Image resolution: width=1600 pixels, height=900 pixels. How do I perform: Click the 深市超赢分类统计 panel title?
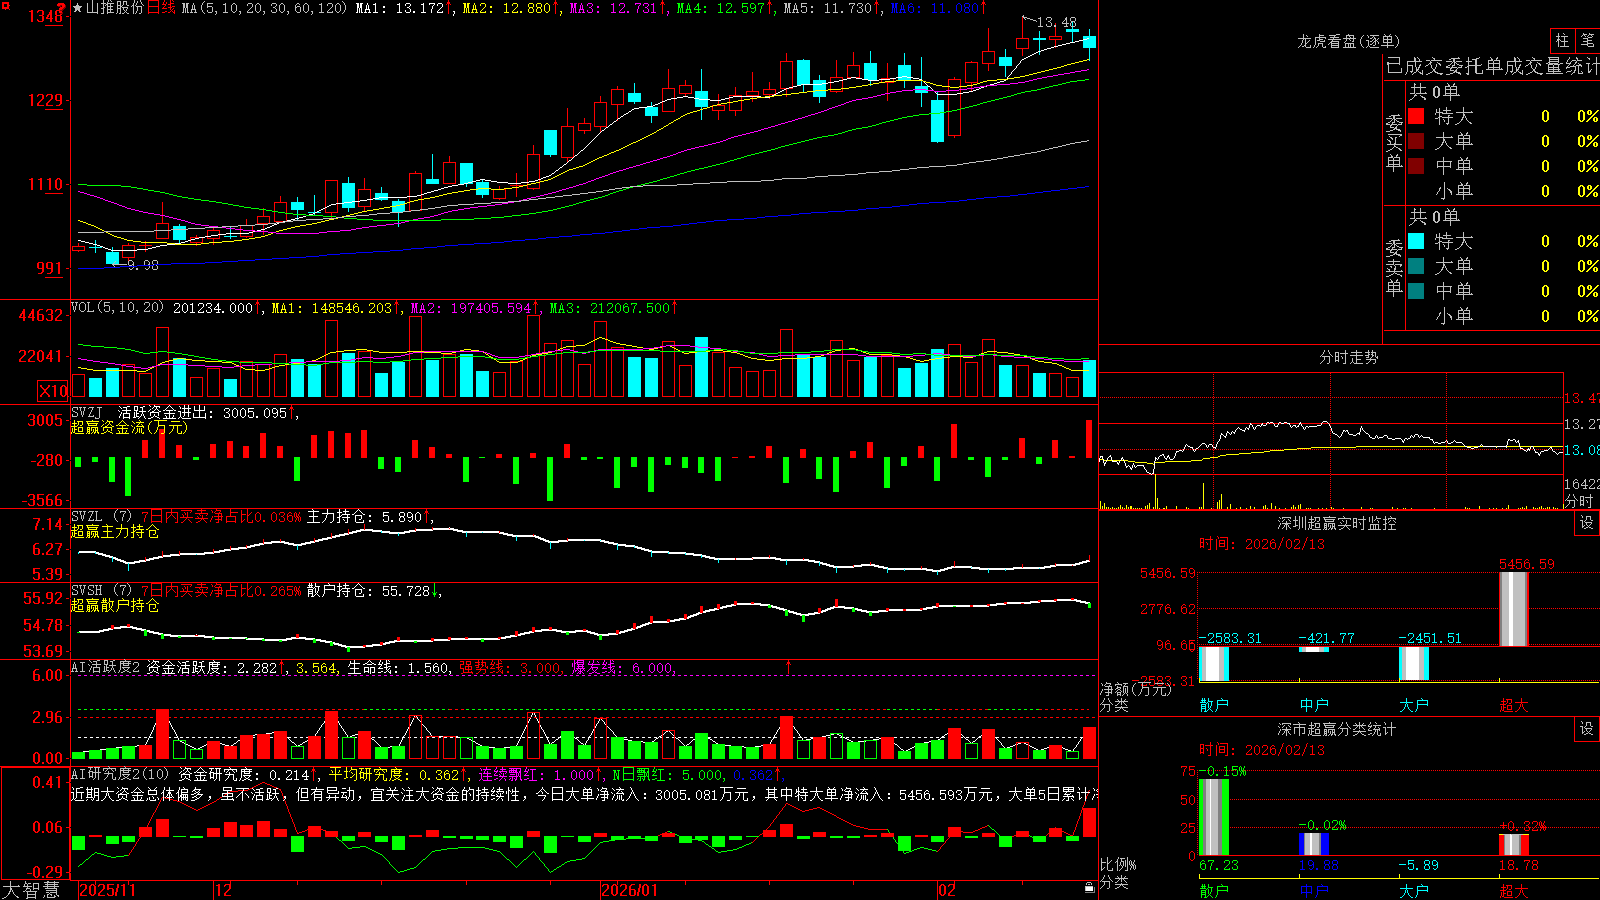[x=1336, y=729]
